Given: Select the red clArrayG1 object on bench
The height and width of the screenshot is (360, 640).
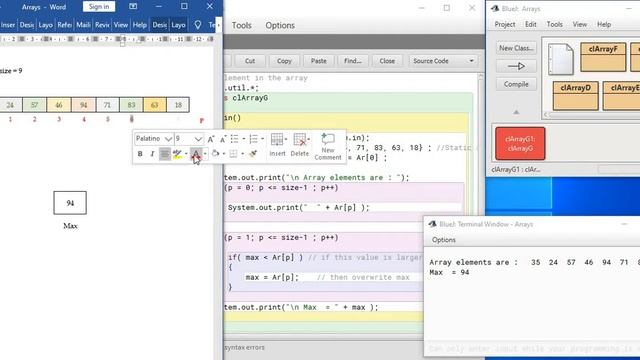Looking at the screenshot, I should click(x=520, y=144).
